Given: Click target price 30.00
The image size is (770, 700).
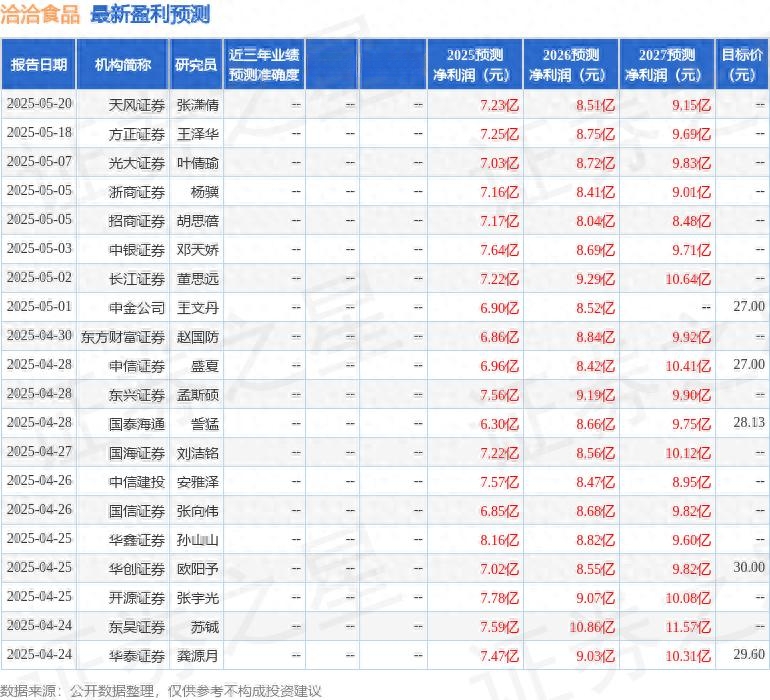Looking at the screenshot, I should (x=749, y=567).
